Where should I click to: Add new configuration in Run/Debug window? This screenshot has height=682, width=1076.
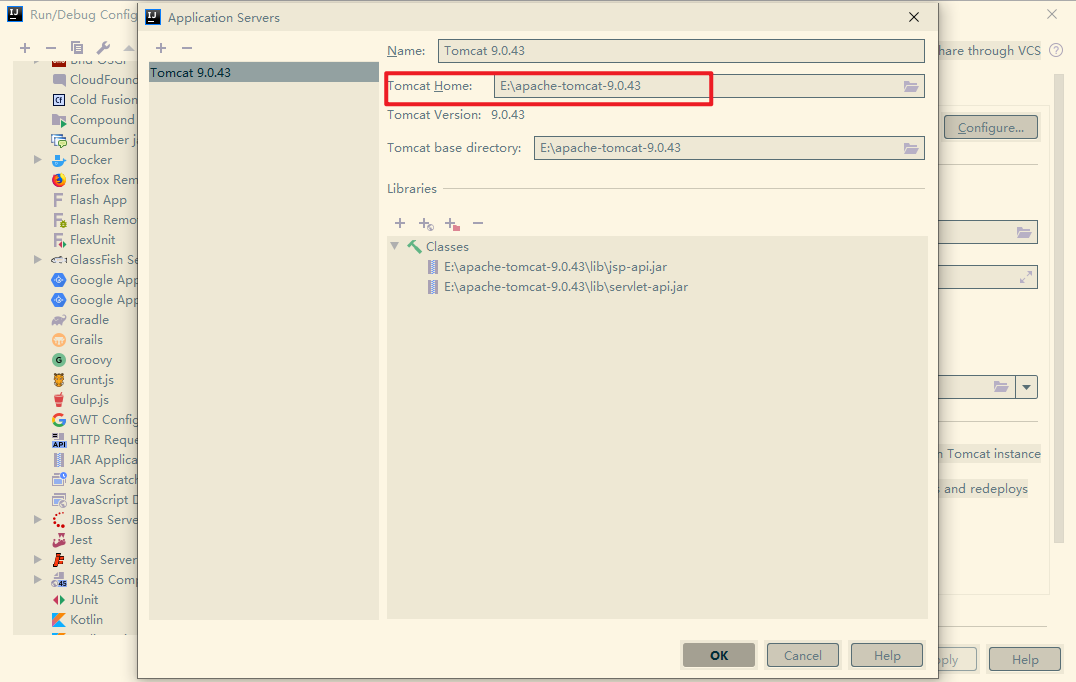[x=25, y=48]
